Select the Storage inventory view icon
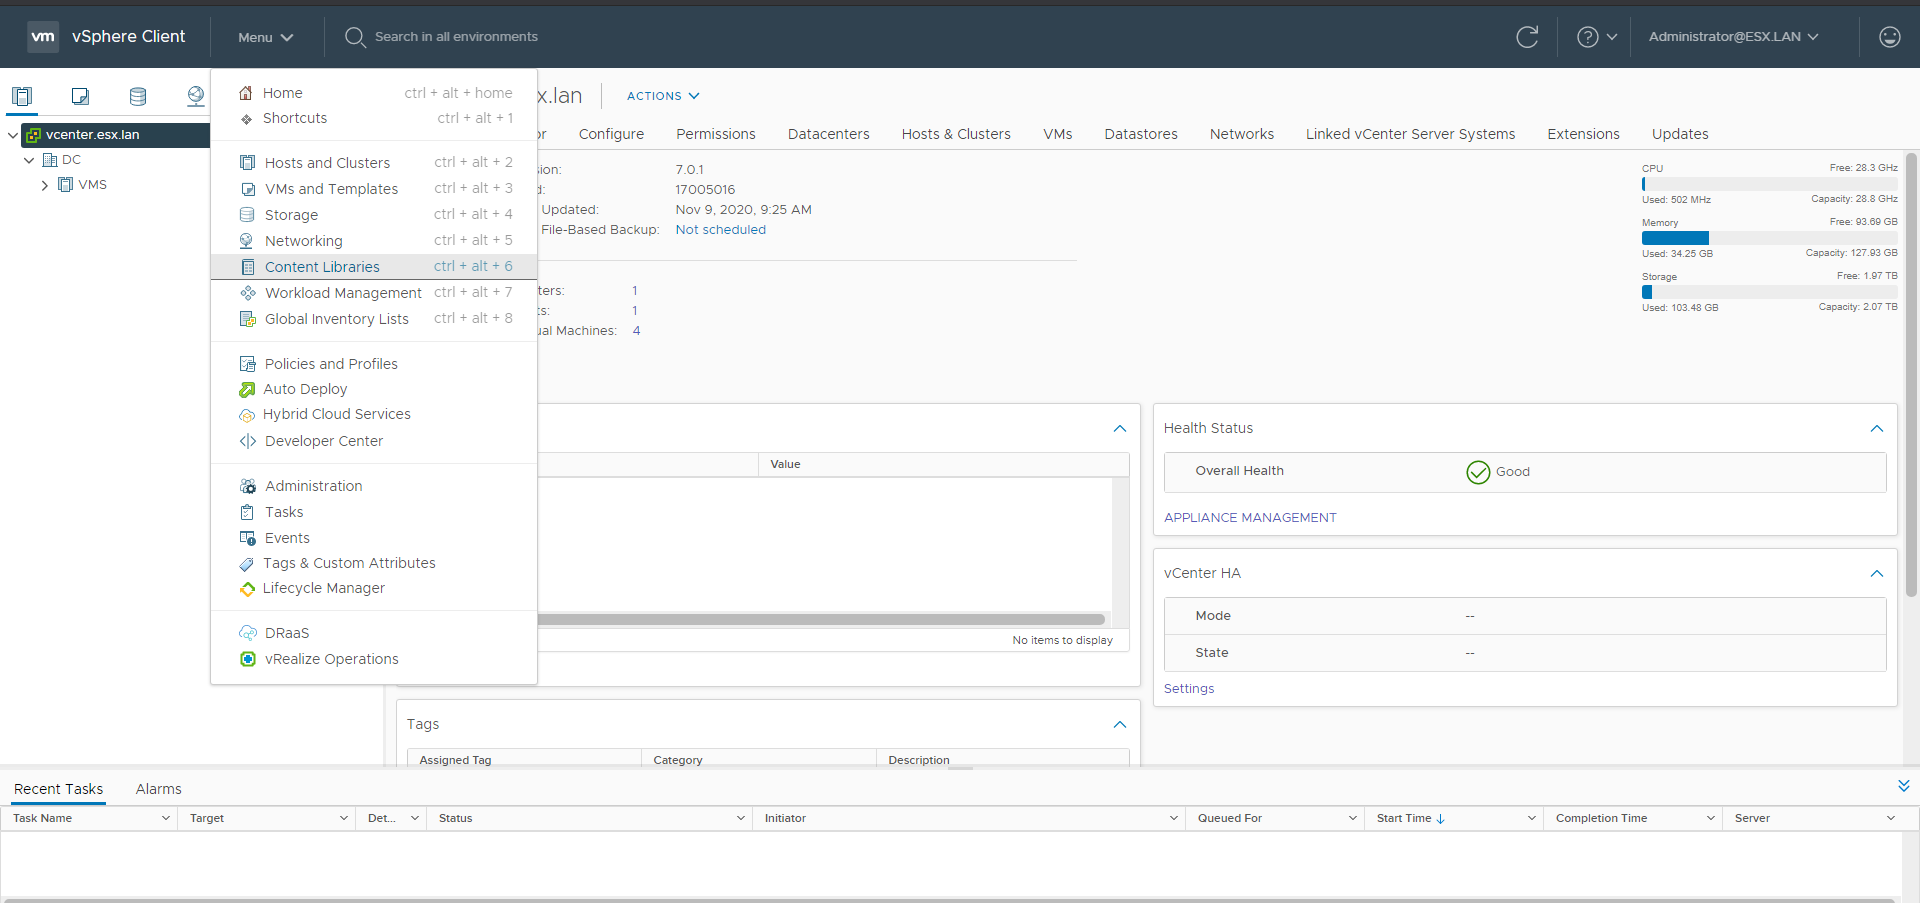The width and height of the screenshot is (1920, 903). (x=138, y=96)
